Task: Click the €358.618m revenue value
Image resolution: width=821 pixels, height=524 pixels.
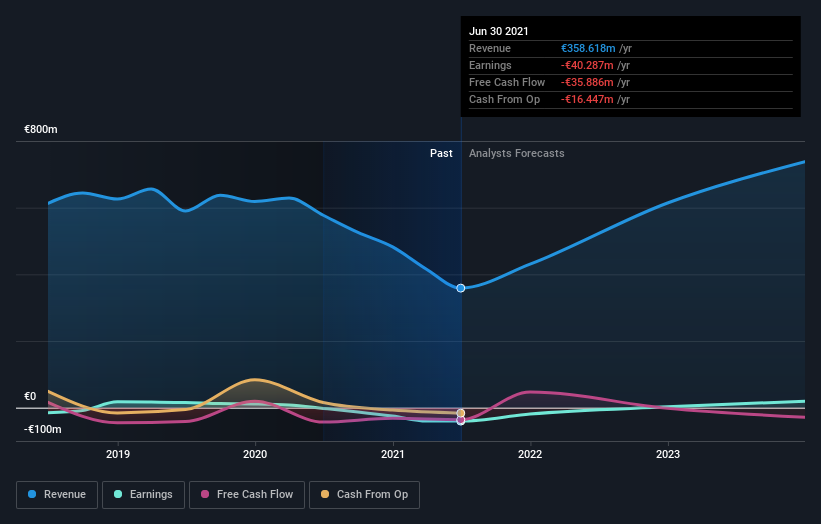Action: pyautogui.click(x=588, y=48)
